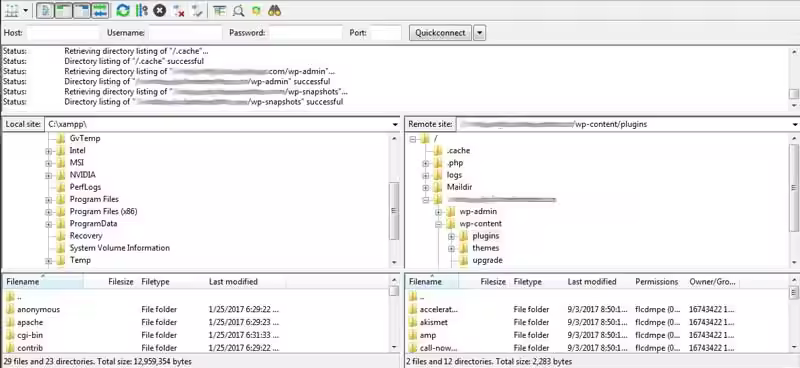Sort remote list by Permissions column
800x368 pixels.
pos(656,282)
